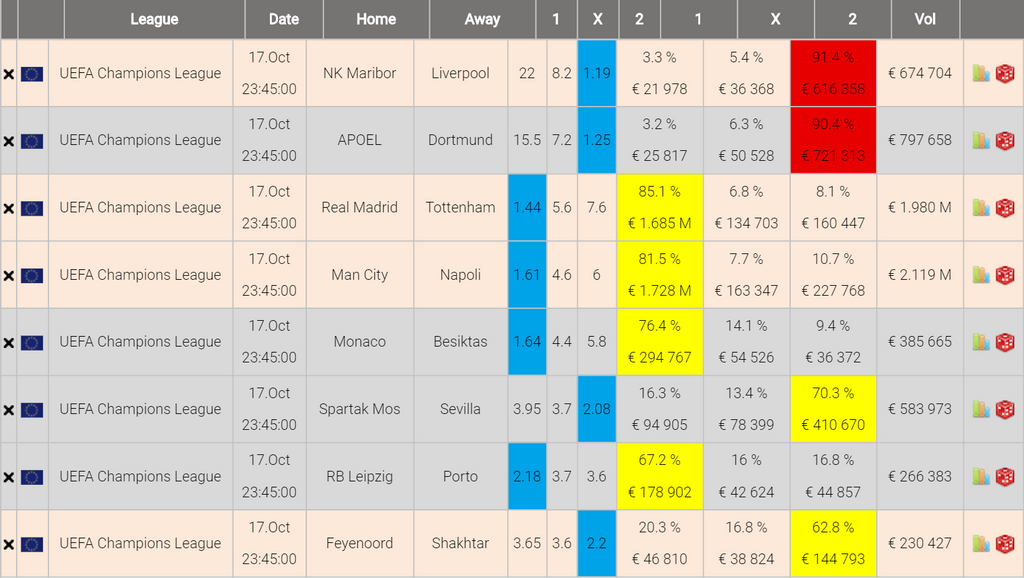
Task: Click dice icon in Man City vs Napoli row
Action: pos(1004,275)
